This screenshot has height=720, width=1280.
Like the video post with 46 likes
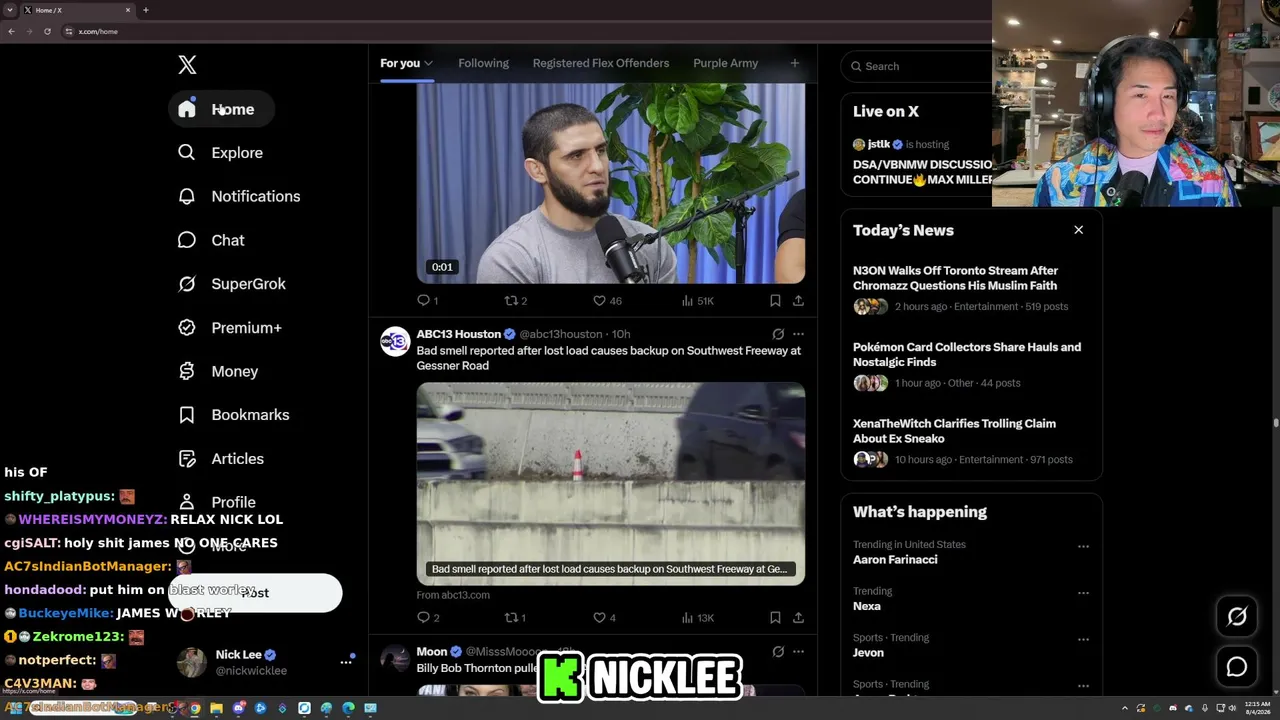[x=607, y=300]
